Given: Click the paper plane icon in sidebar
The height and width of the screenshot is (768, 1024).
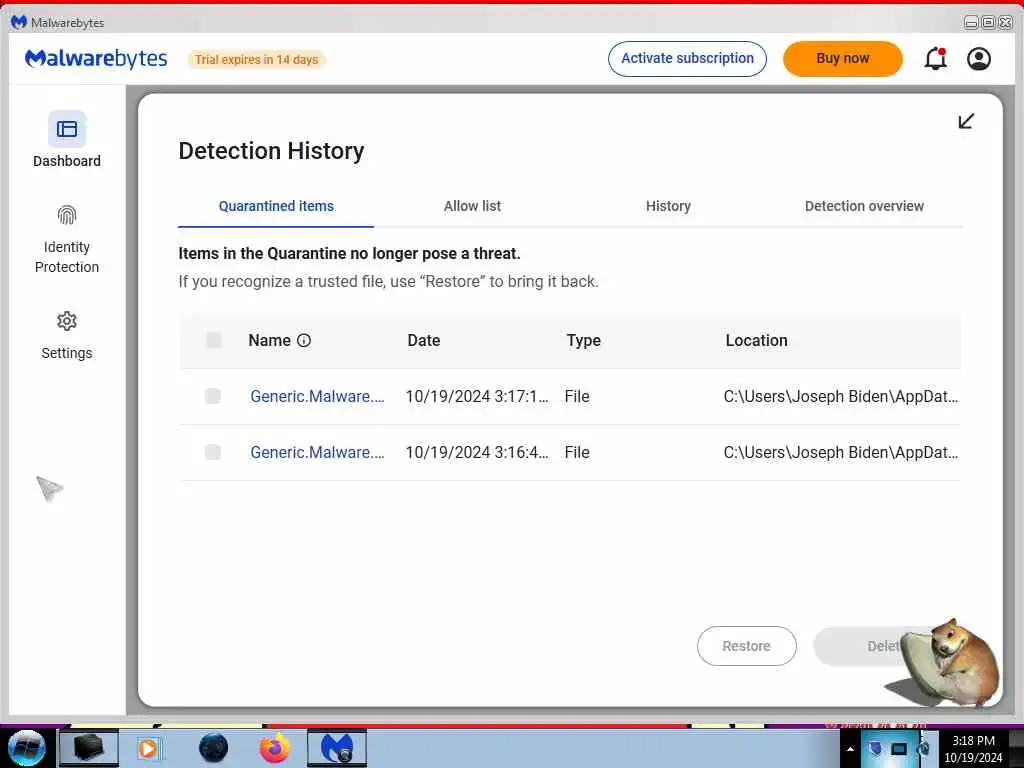Looking at the screenshot, I should [49, 488].
